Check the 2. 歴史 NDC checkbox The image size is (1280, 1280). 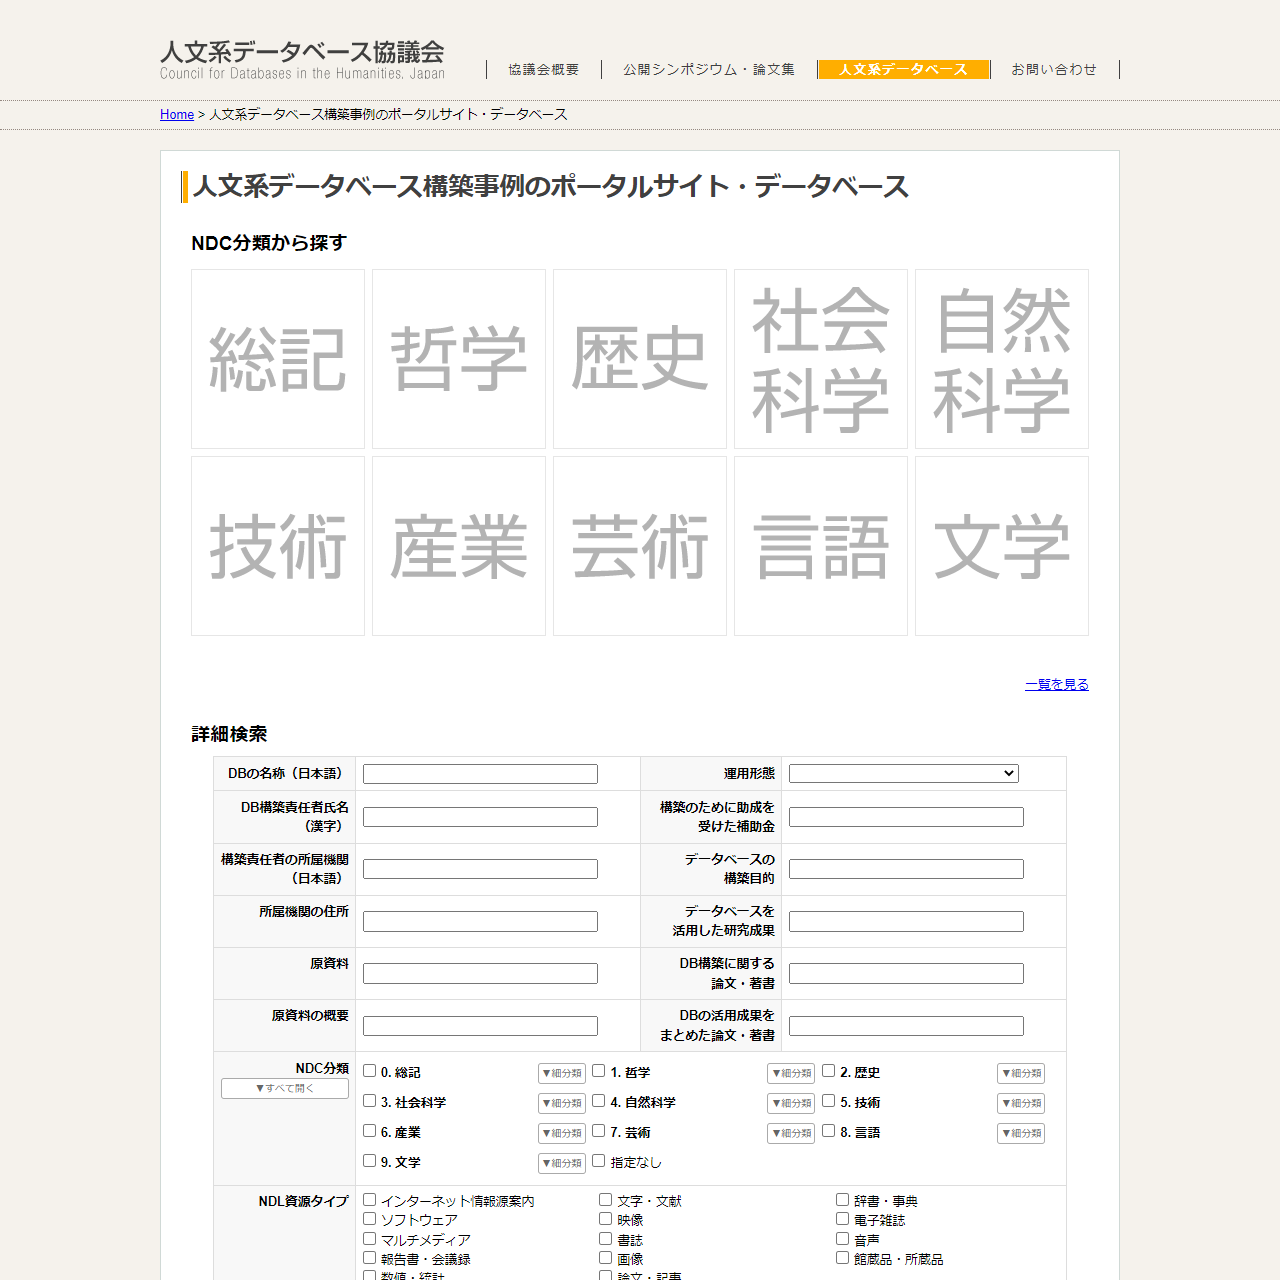pyautogui.click(x=829, y=1071)
